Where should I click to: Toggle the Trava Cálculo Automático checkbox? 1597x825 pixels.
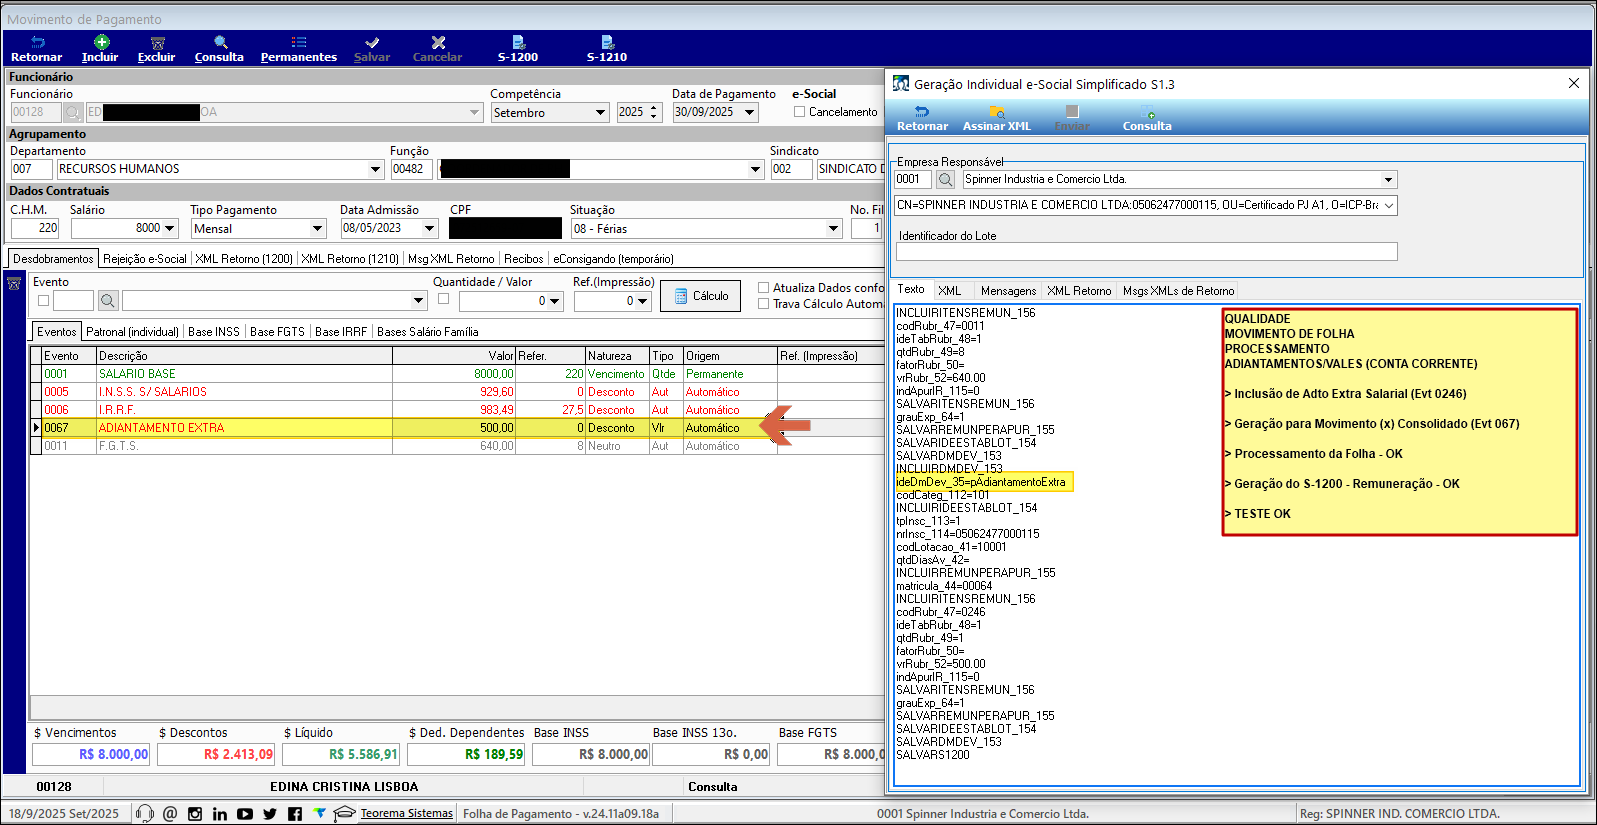point(763,304)
